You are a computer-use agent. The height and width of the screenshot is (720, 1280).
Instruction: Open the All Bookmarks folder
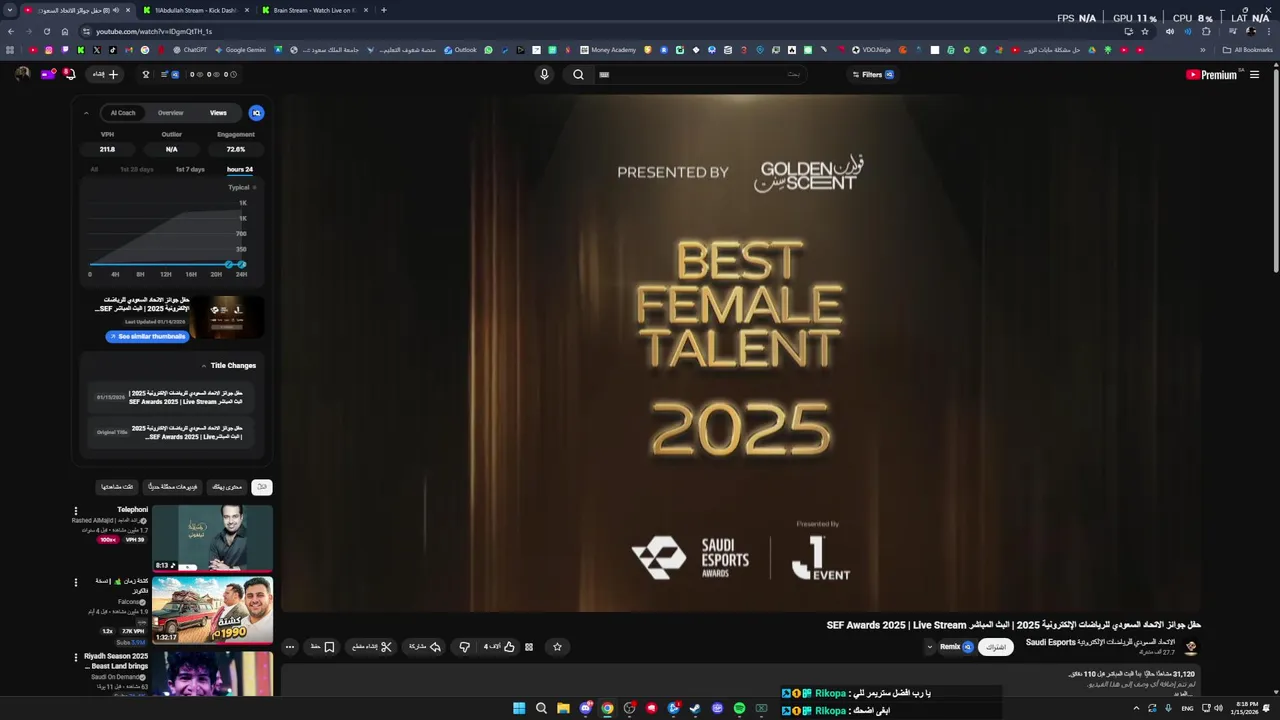coord(1247,50)
